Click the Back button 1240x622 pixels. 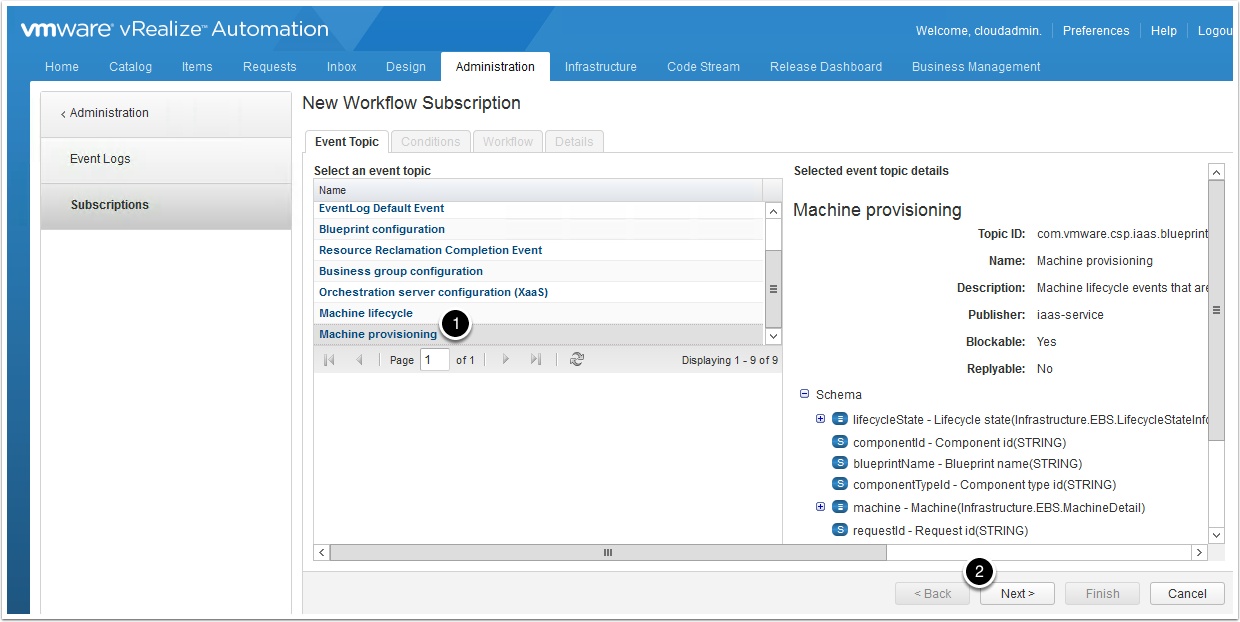(x=932, y=594)
